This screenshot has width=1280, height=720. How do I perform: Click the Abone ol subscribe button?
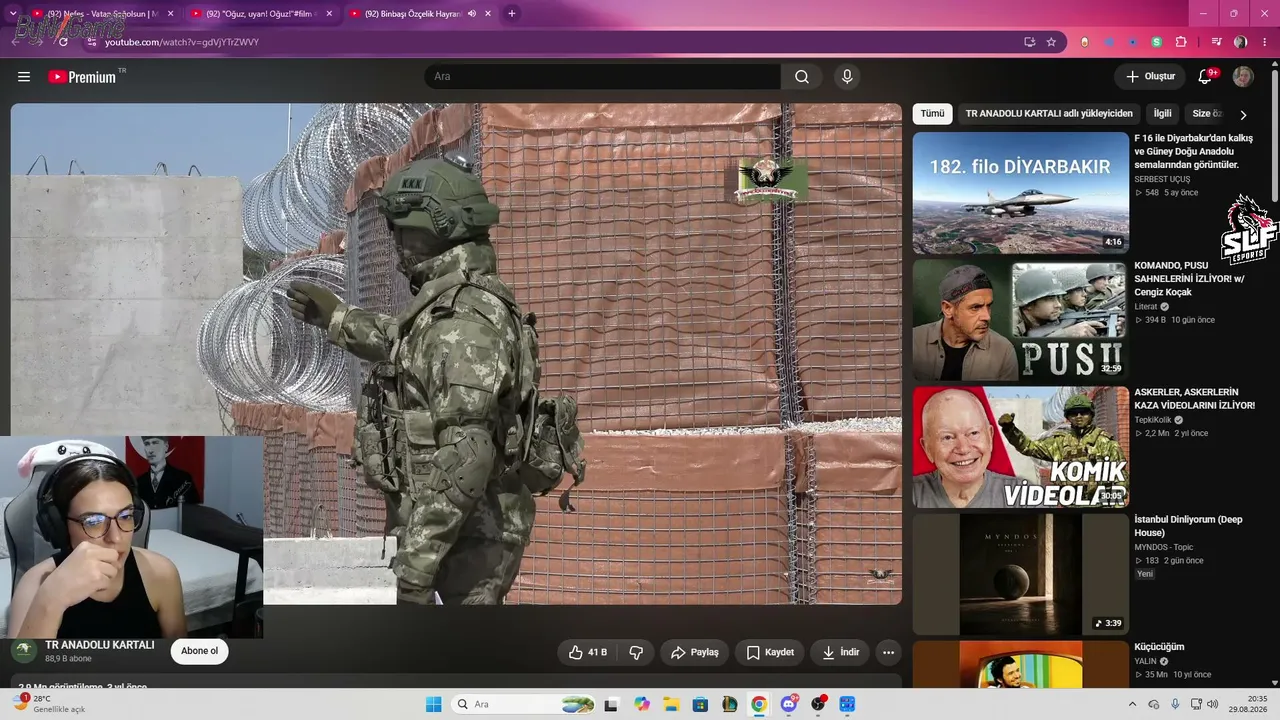[x=199, y=651]
